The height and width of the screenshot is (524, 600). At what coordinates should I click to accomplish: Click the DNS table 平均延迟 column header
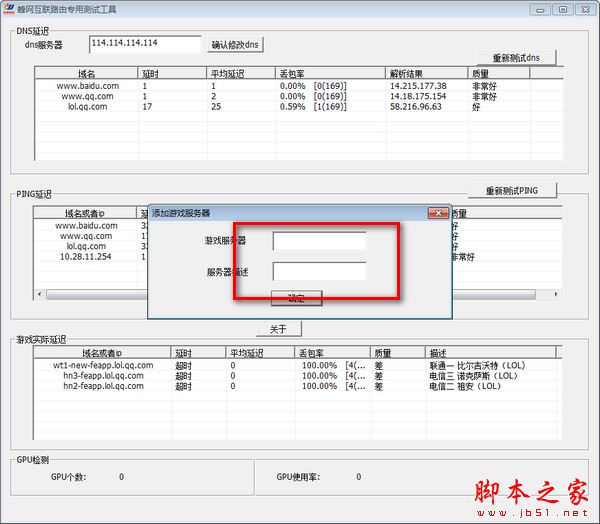(x=241, y=73)
